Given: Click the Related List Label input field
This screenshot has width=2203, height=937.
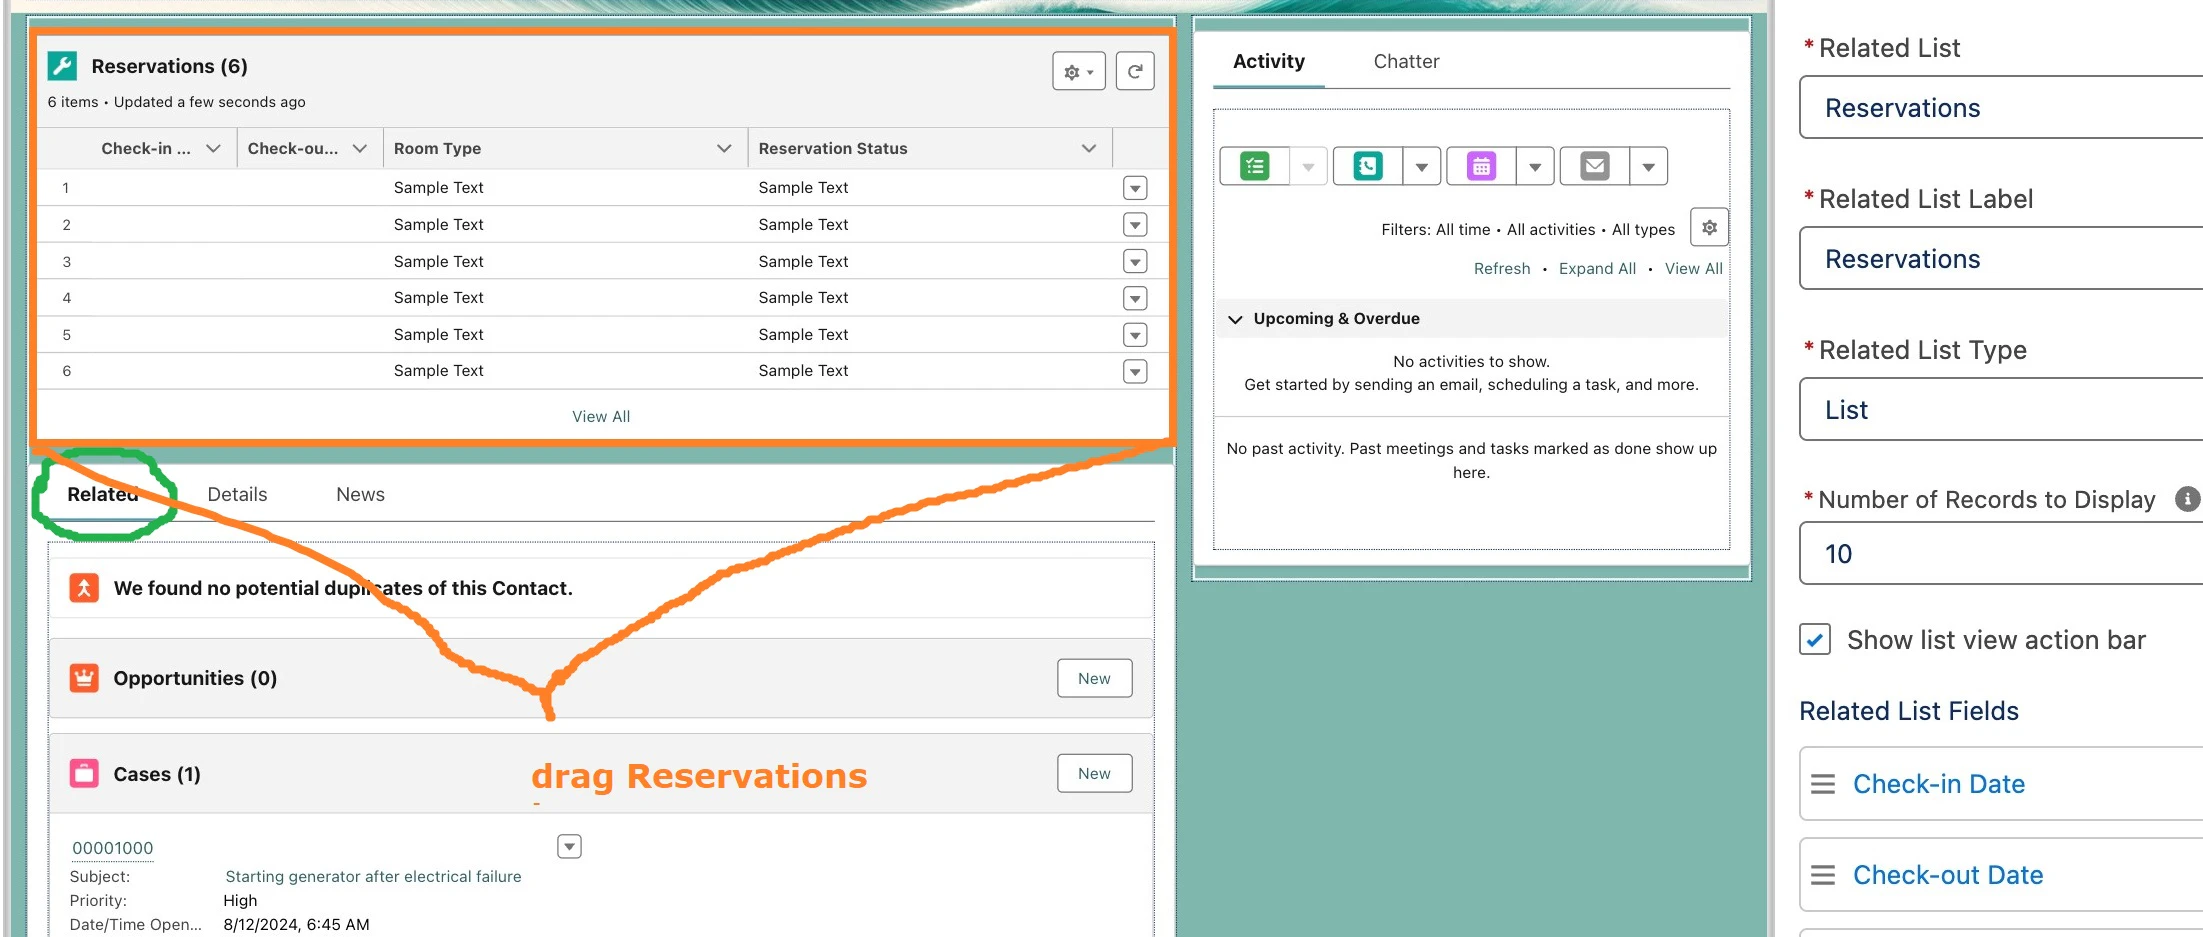Looking at the screenshot, I should click(2001, 259).
